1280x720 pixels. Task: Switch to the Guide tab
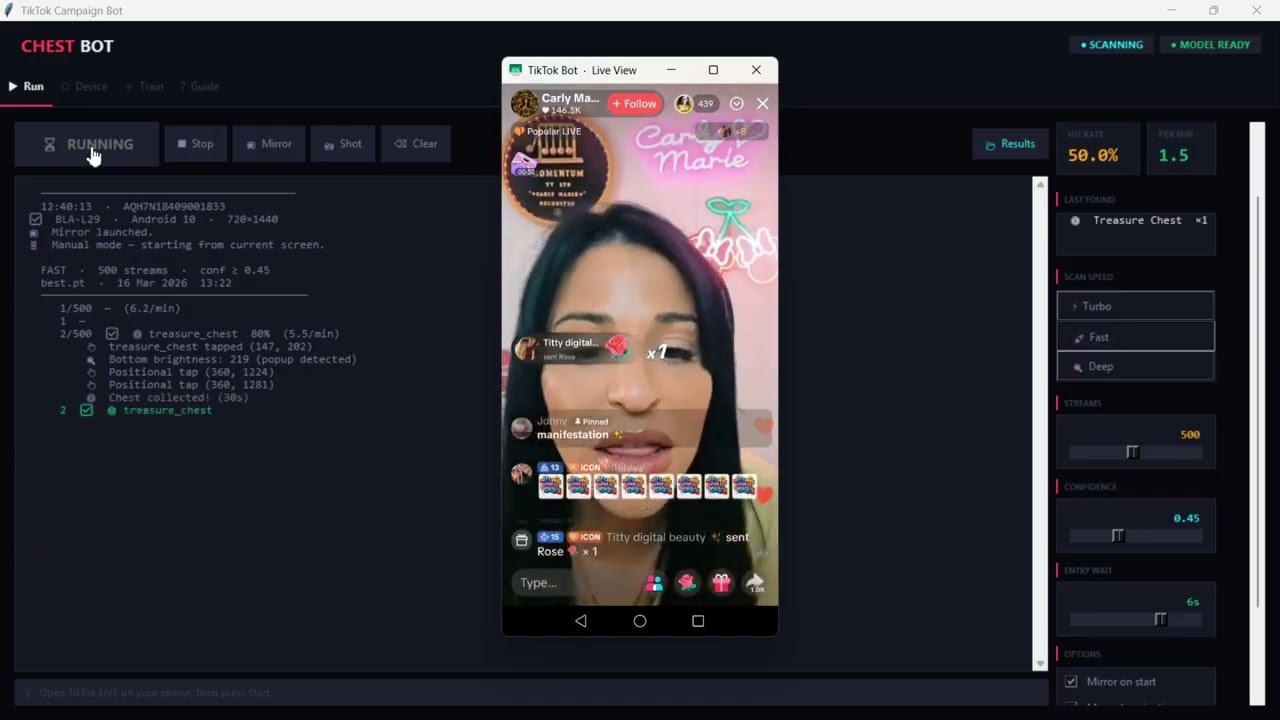pos(199,86)
